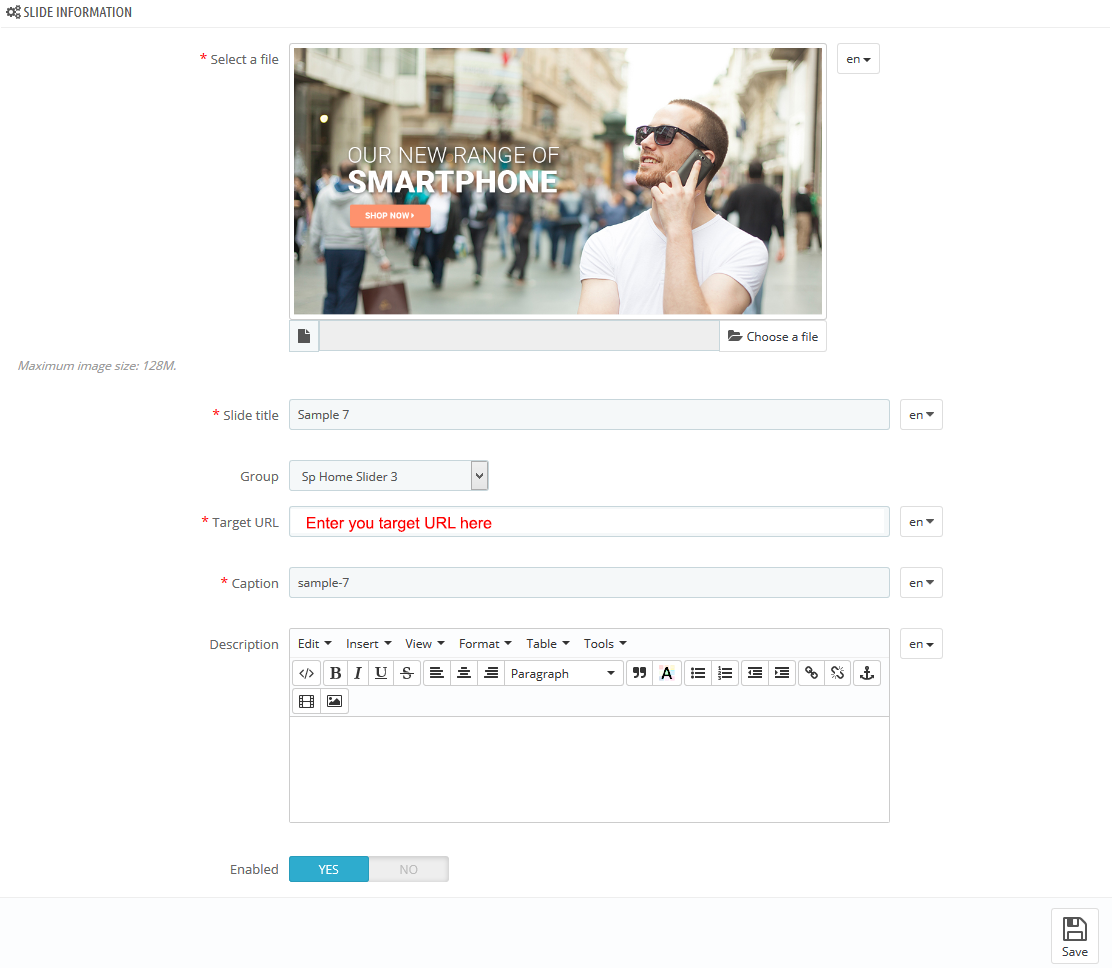The image size is (1112, 968).
Task: Insert a blockquote in description
Action: (640, 674)
